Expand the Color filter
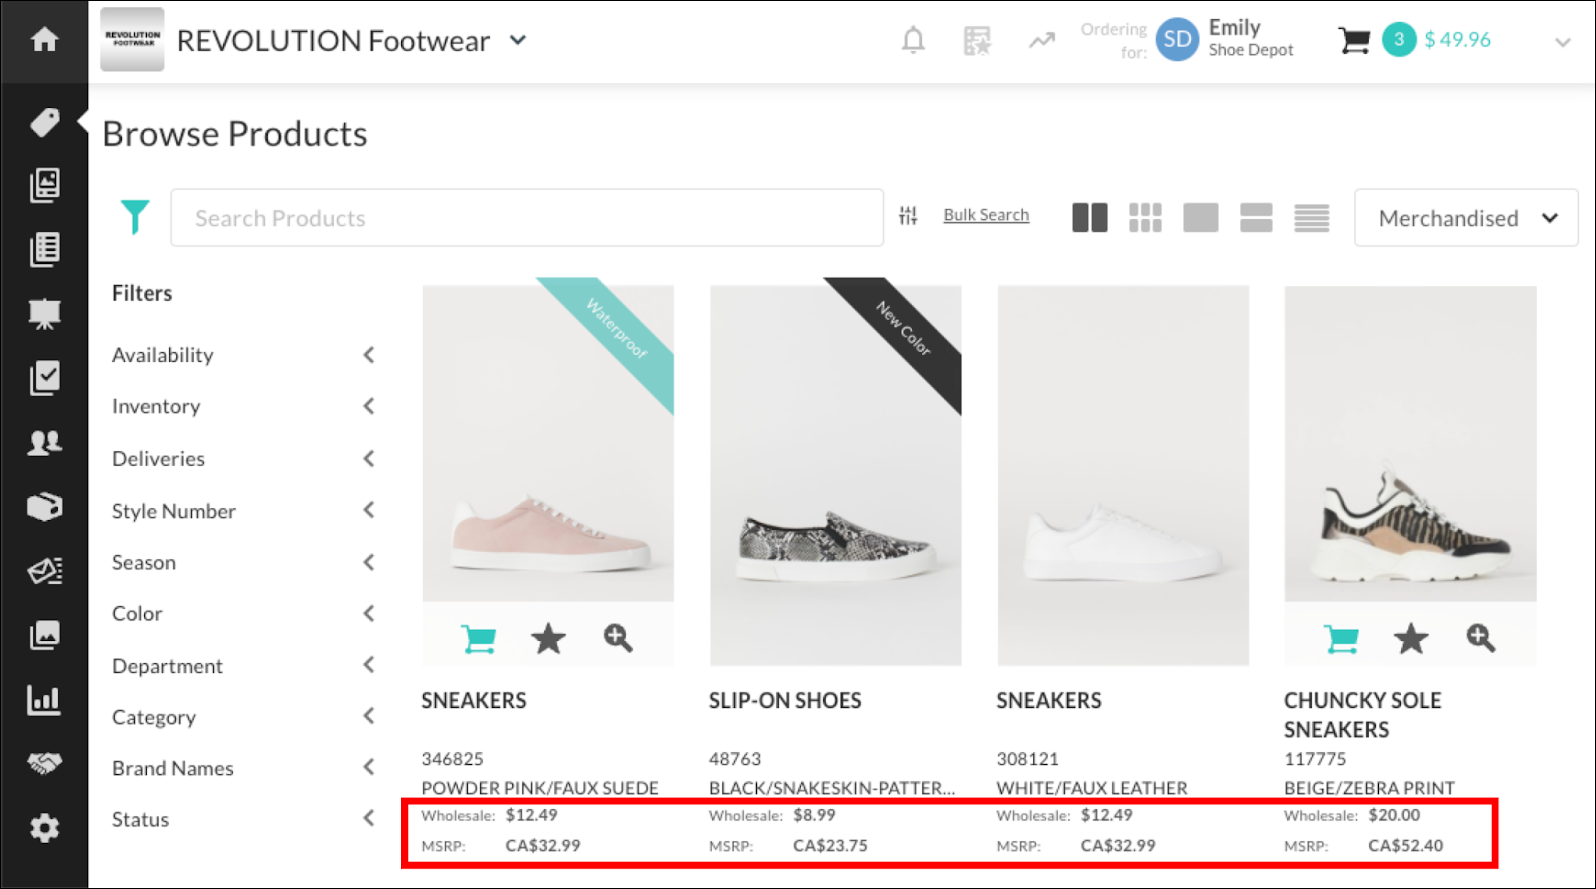Viewport: 1596px width, 889px height. coord(369,613)
